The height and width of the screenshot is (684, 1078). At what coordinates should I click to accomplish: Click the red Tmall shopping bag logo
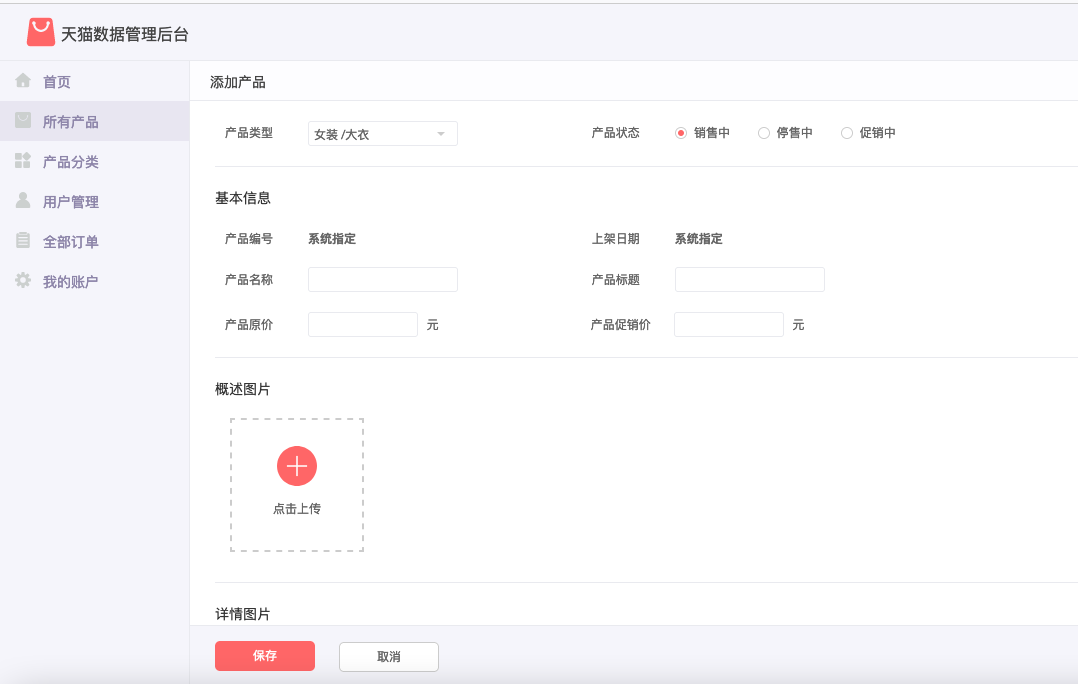click(x=41, y=32)
